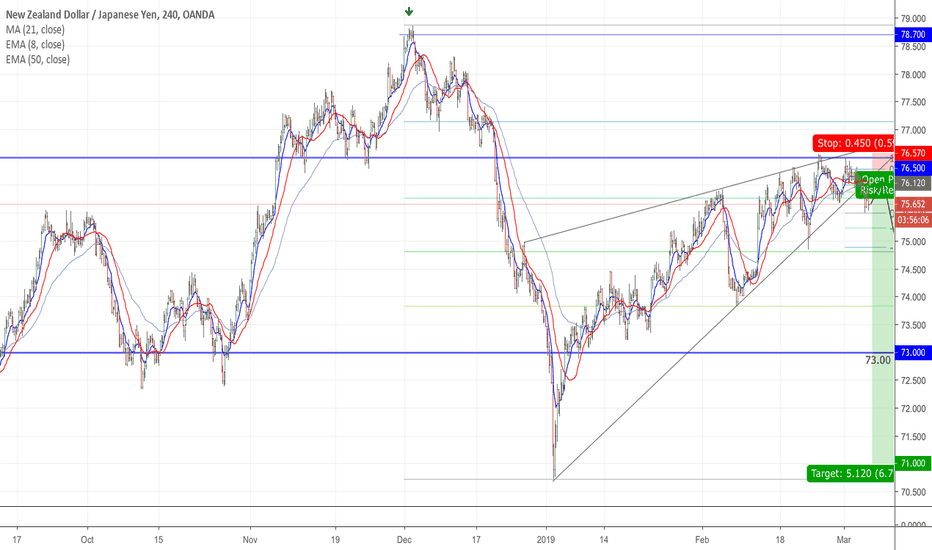The image size is (932, 550).
Task: Click the Oct label on the time axis
Action: pyautogui.click(x=87, y=540)
